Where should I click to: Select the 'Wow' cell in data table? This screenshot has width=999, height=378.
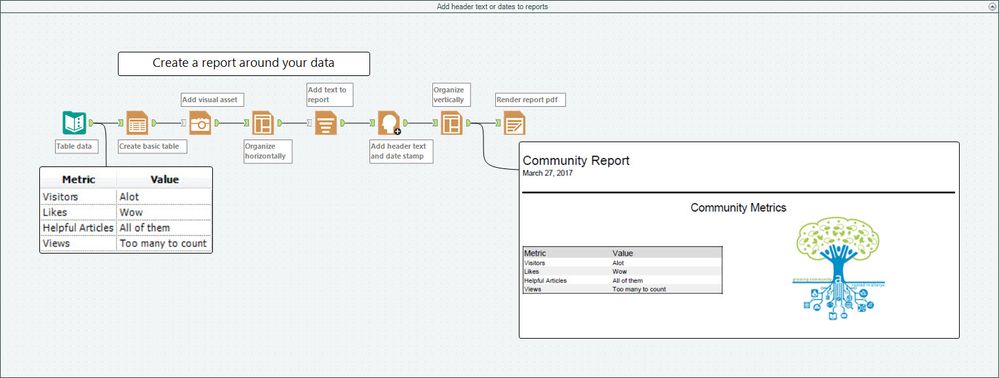coord(164,212)
